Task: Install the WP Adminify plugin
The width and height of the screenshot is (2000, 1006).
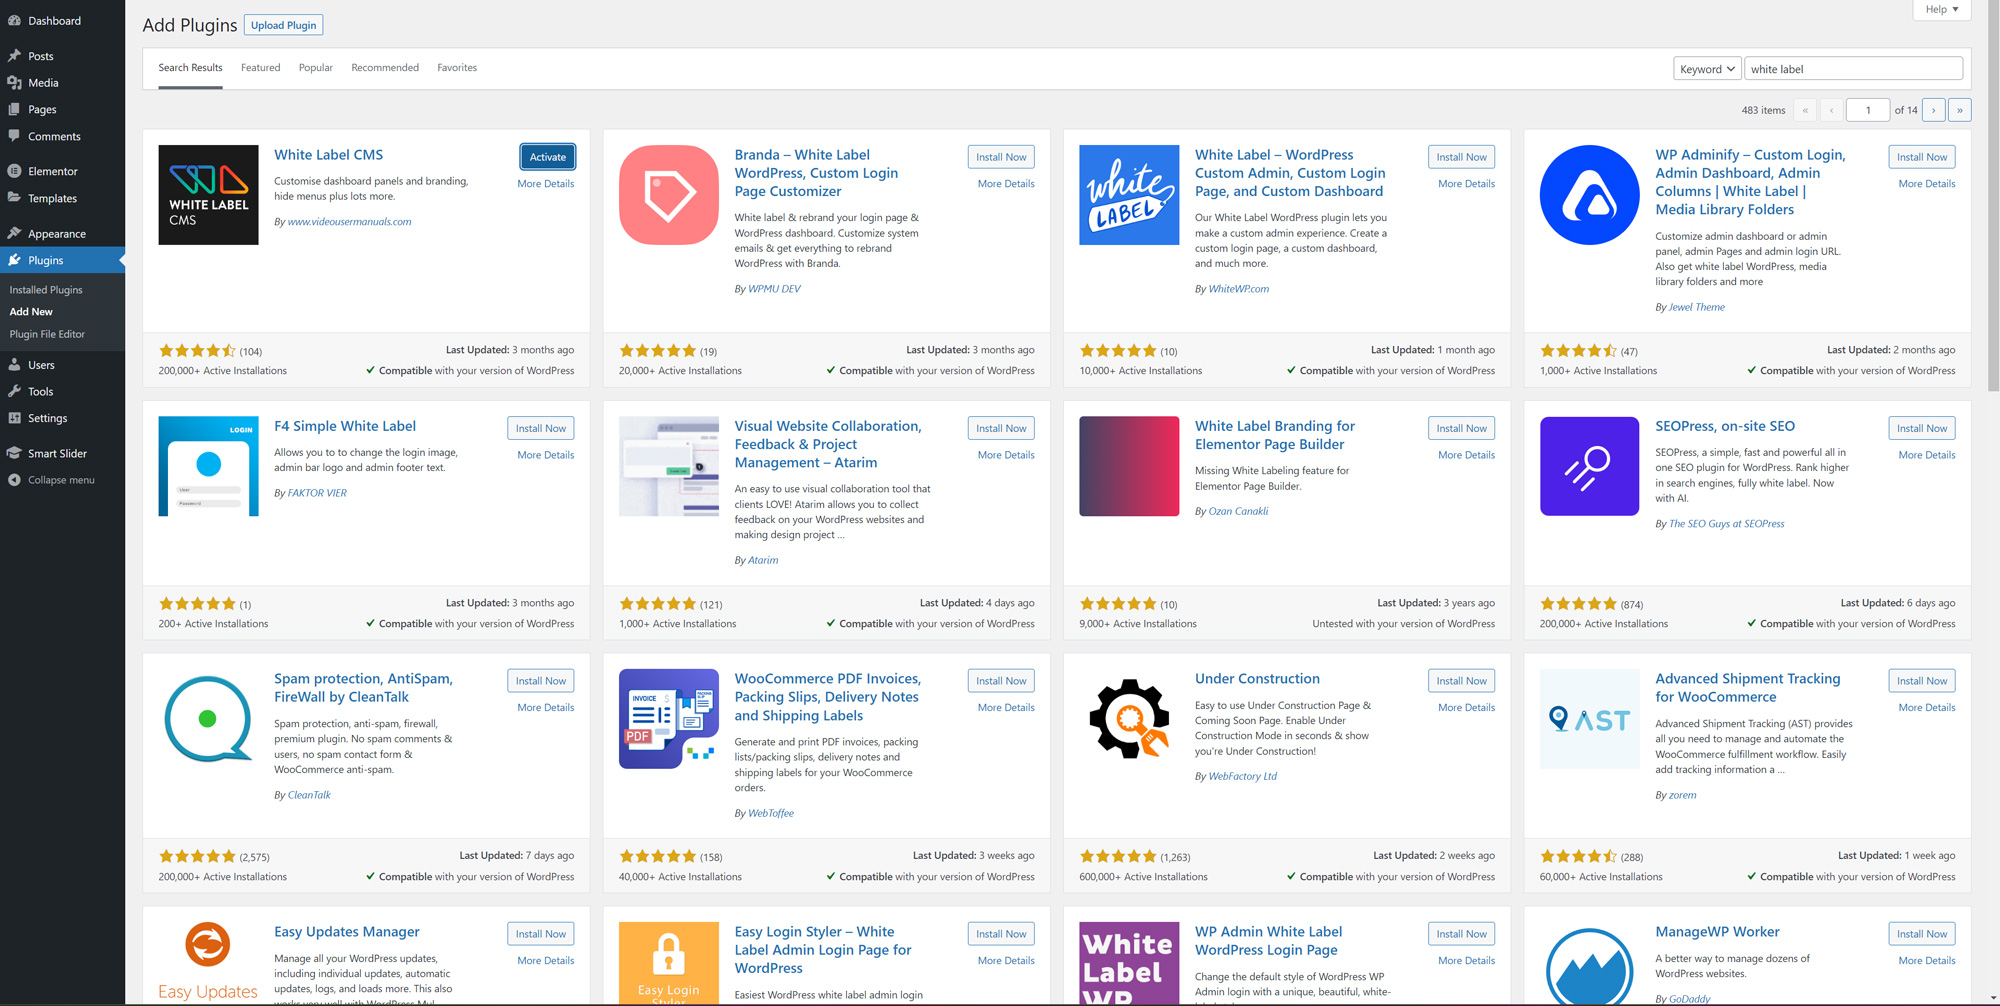Action: coord(1922,157)
